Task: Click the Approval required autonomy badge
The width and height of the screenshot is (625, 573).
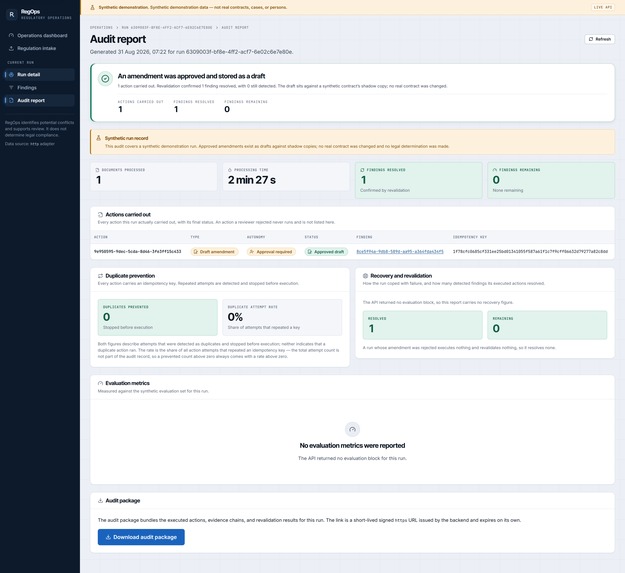Action: [271, 251]
